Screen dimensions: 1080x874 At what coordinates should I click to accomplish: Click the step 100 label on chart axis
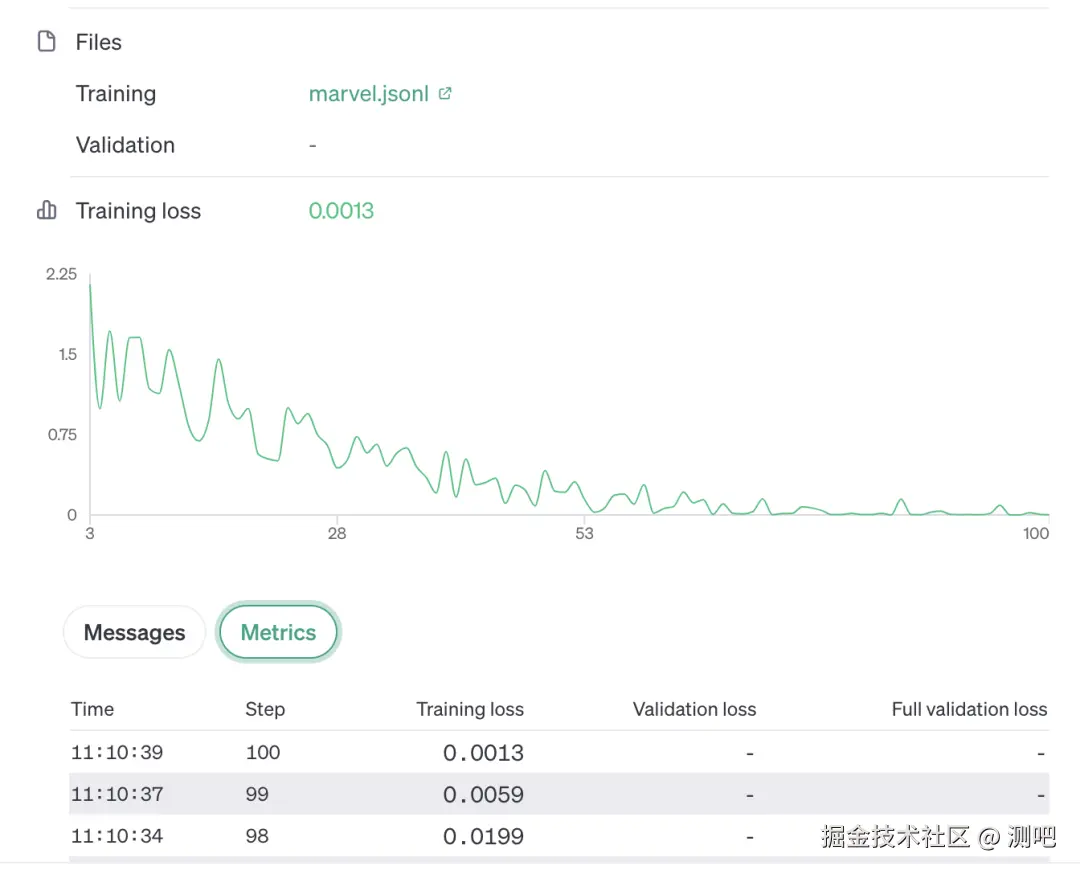click(1036, 533)
